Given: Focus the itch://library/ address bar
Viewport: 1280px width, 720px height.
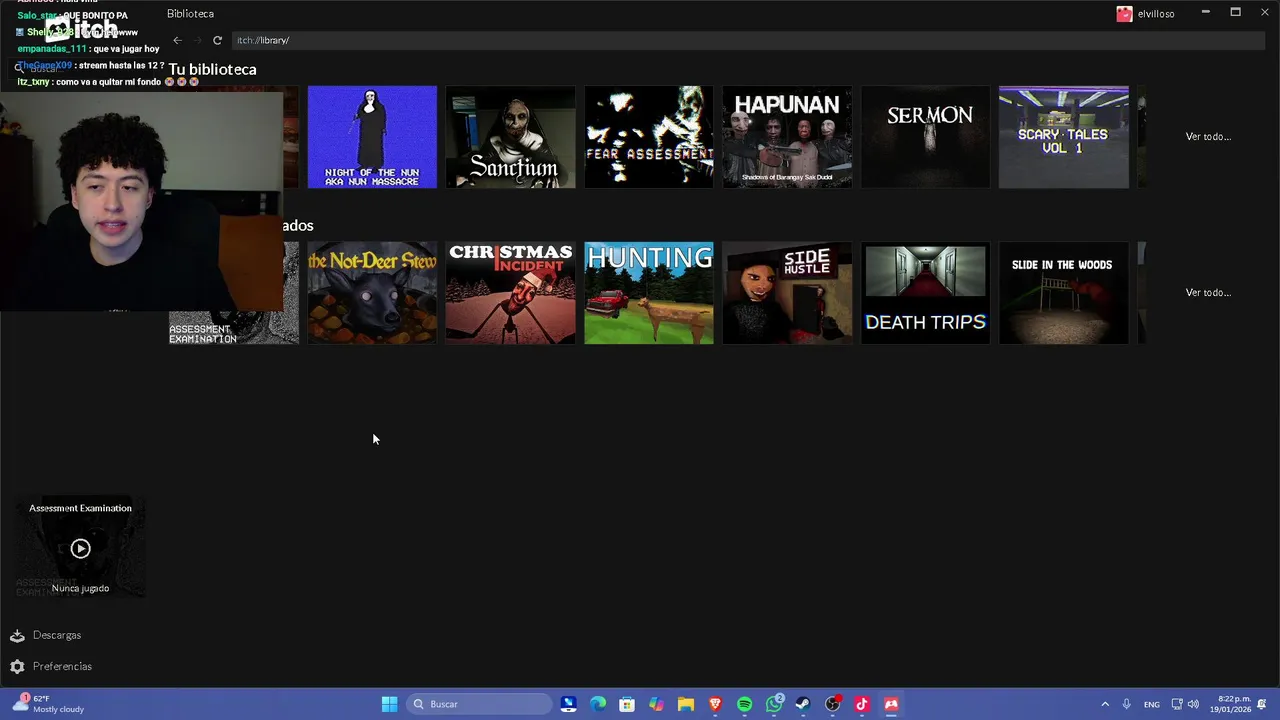Looking at the screenshot, I should pos(748,40).
